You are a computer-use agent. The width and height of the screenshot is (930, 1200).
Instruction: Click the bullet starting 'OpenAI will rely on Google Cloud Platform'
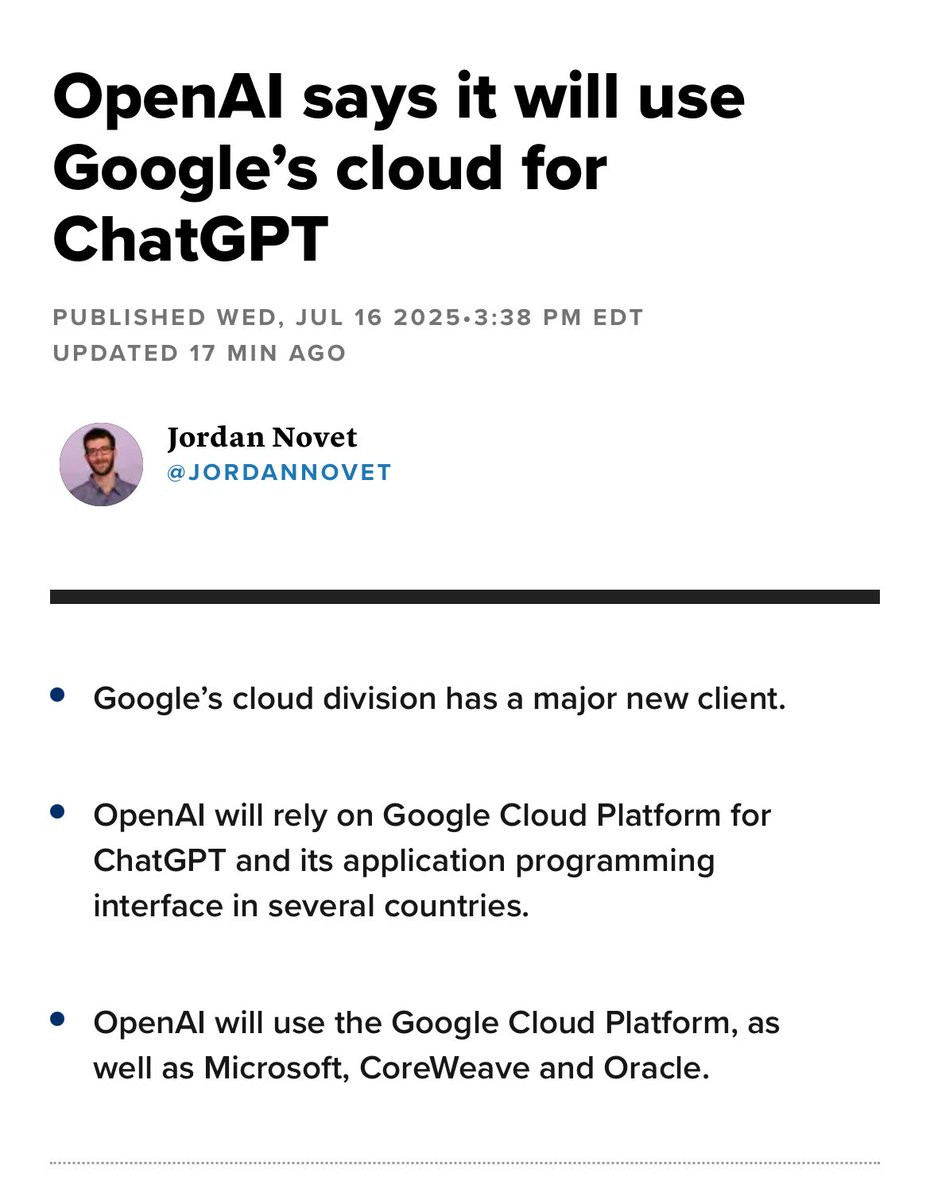[433, 861]
